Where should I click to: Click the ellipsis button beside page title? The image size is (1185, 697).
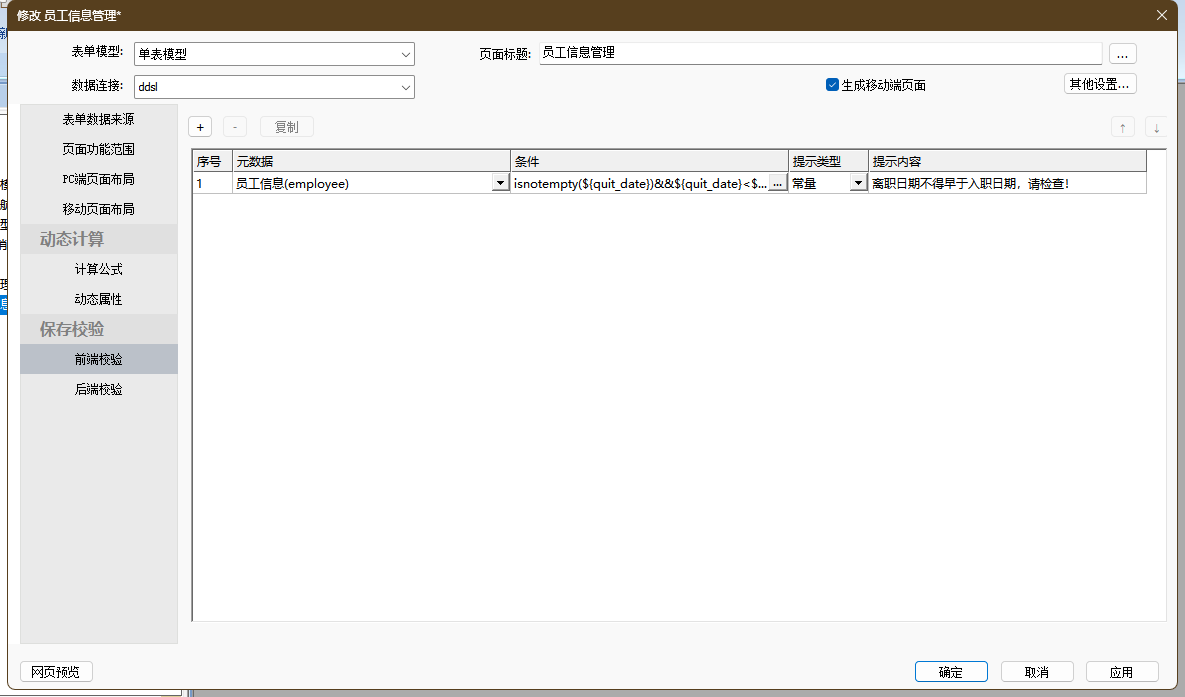click(x=1122, y=54)
